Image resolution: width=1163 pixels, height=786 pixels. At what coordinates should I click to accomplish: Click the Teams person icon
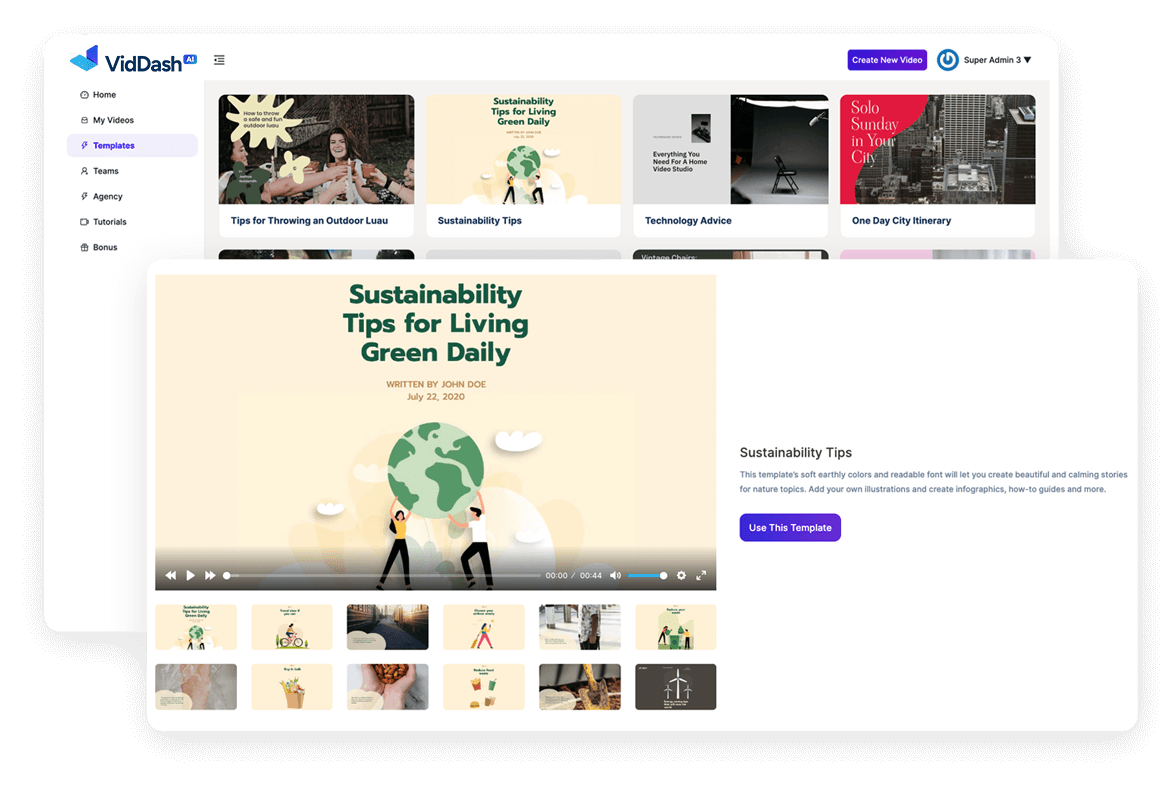84,171
